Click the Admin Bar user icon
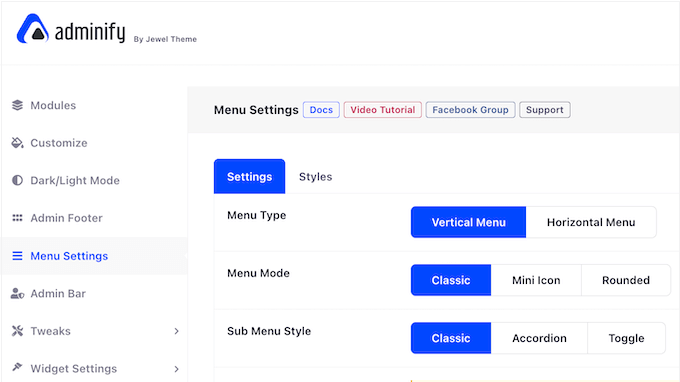 (x=17, y=294)
